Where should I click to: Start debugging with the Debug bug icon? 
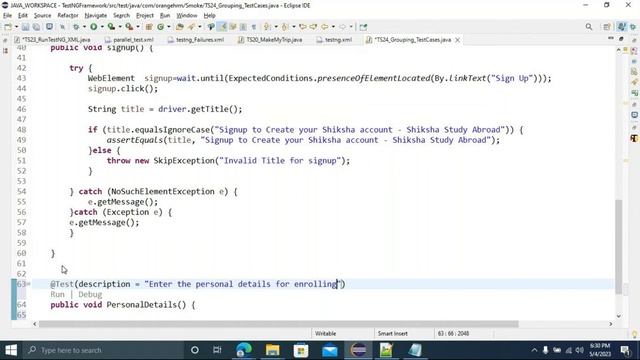tap(76, 27)
